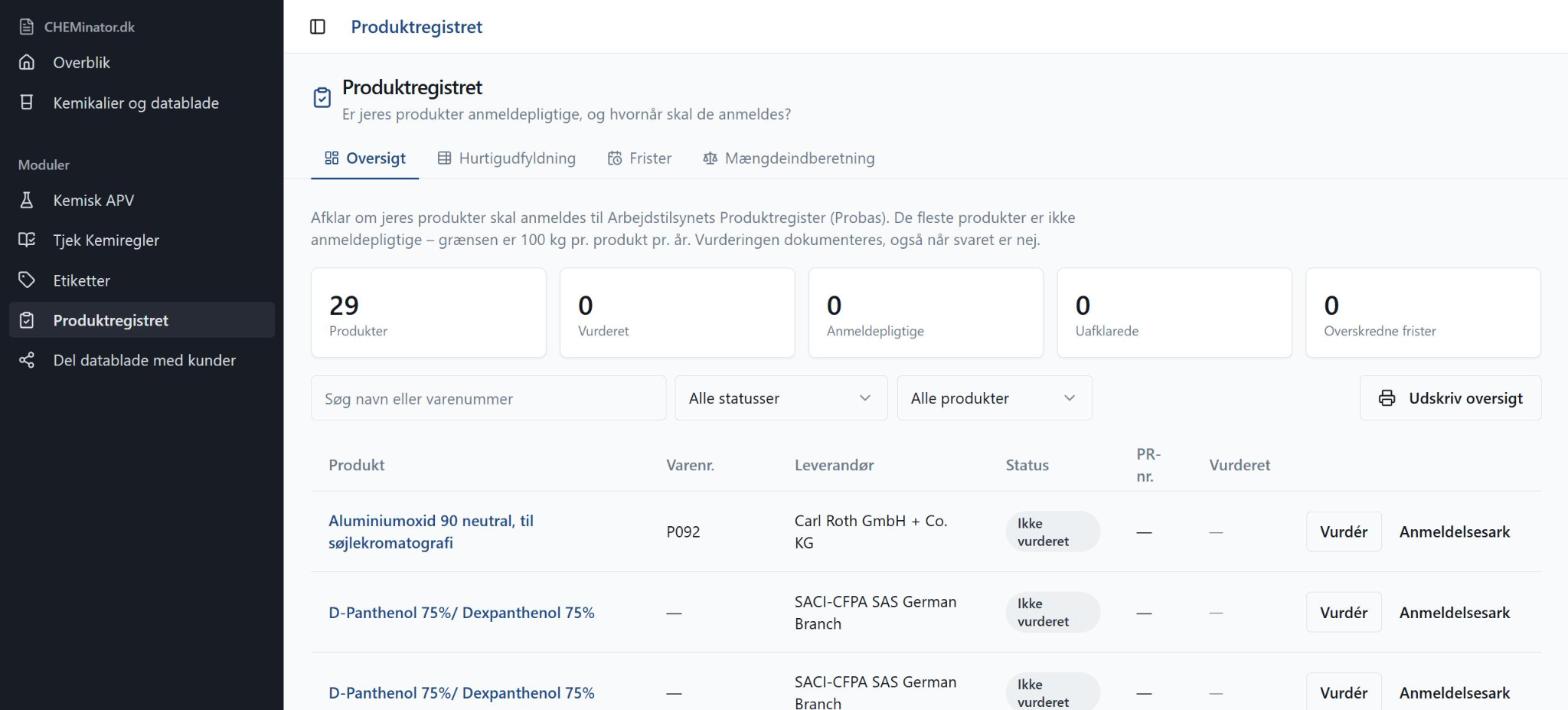Click the Tjek Kemiregler book icon
This screenshot has width=1568, height=710.
(x=27, y=240)
